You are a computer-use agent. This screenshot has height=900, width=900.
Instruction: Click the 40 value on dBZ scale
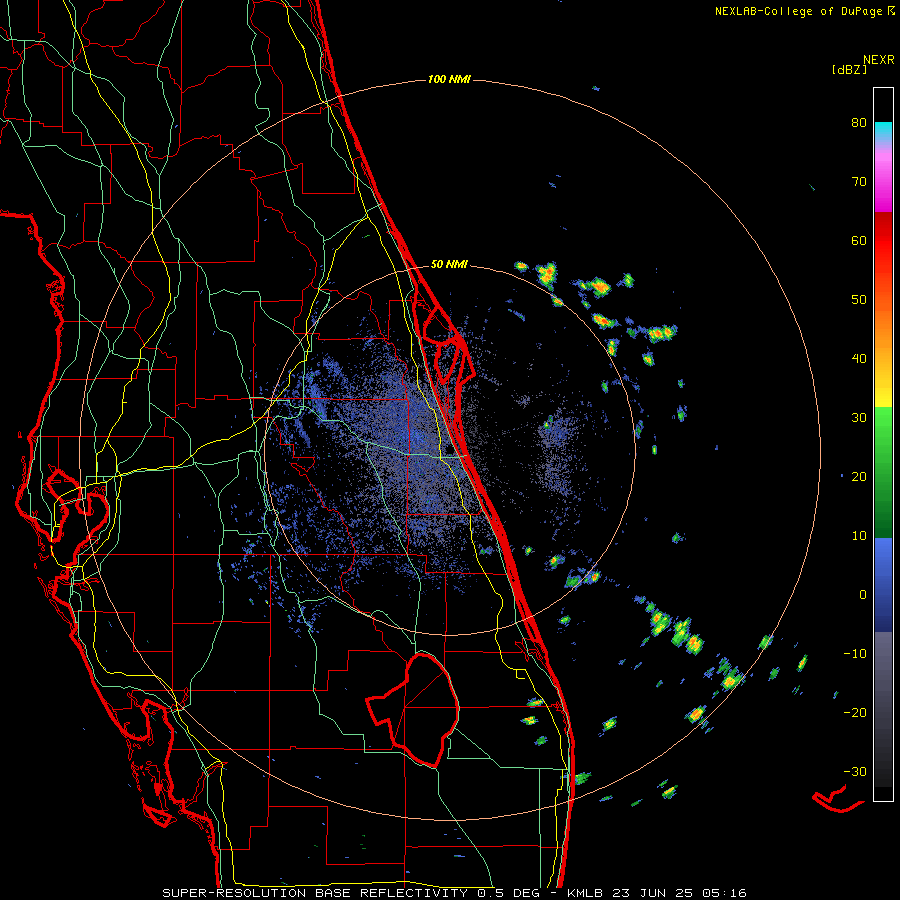click(859, 359)
